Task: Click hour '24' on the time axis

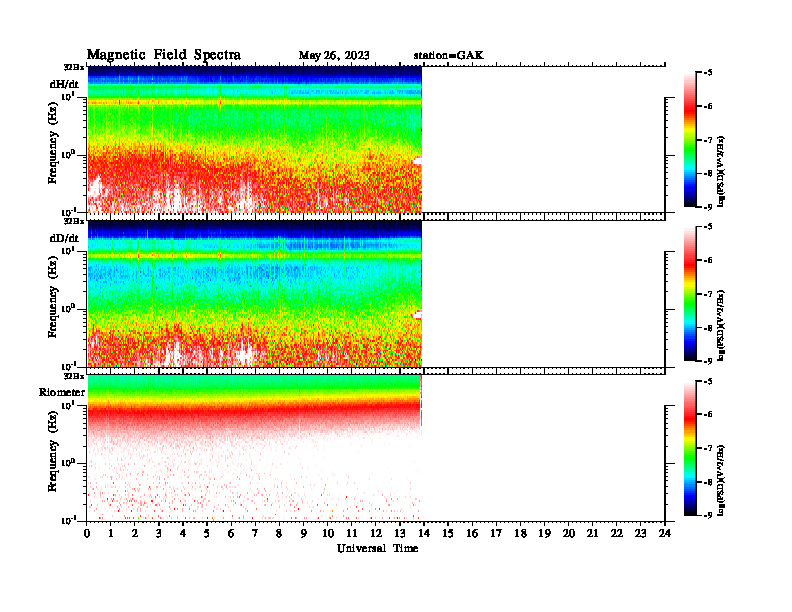Action: (665, 534)
